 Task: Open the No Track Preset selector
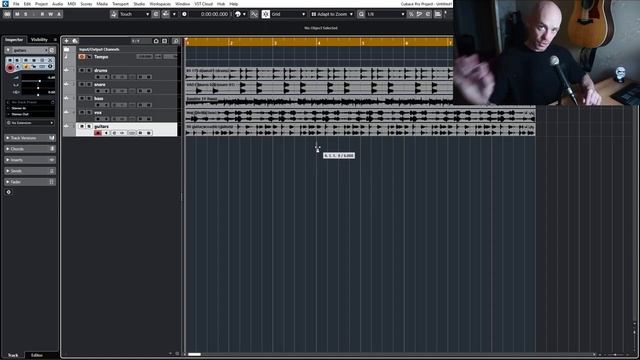(x=30, y=102)
